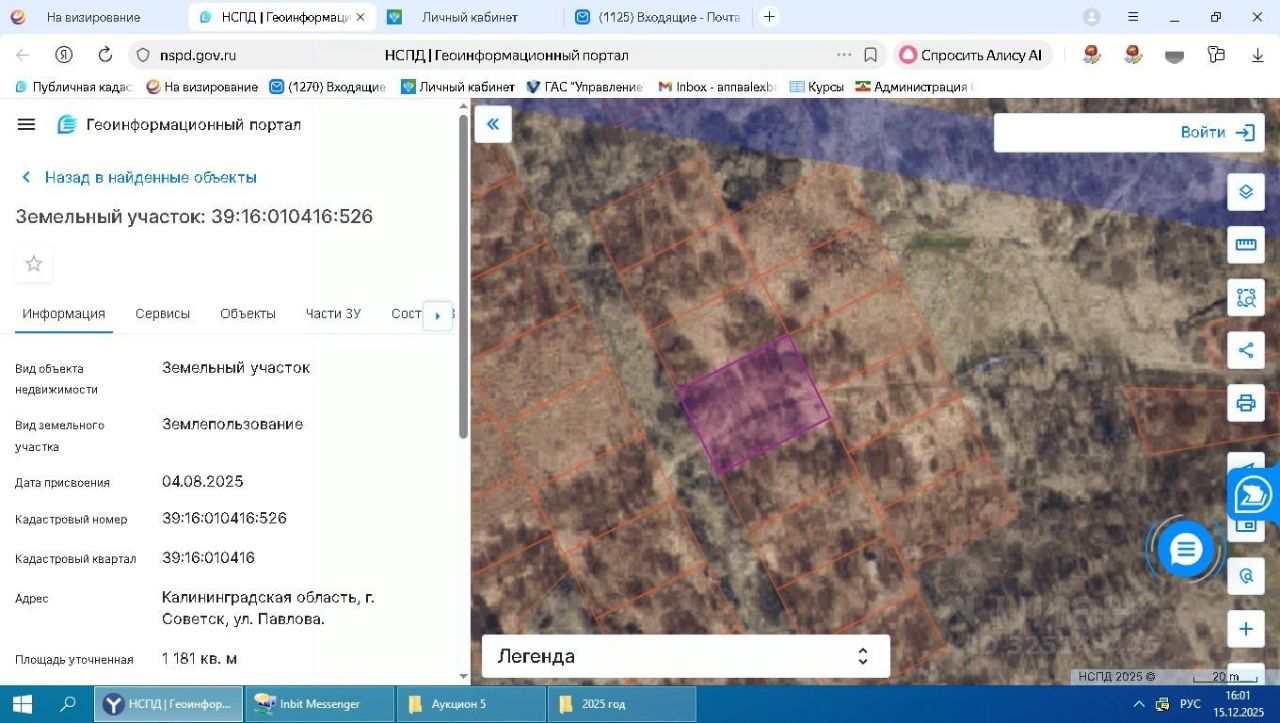Open ГАС Управление bookmark

coord(585,87)
